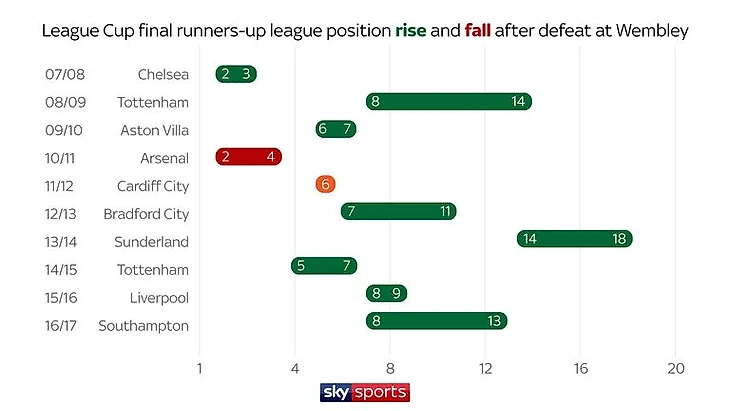Click the green word 'rise' in title
Viewport: 730px width, 411px height.
(412, 32)
